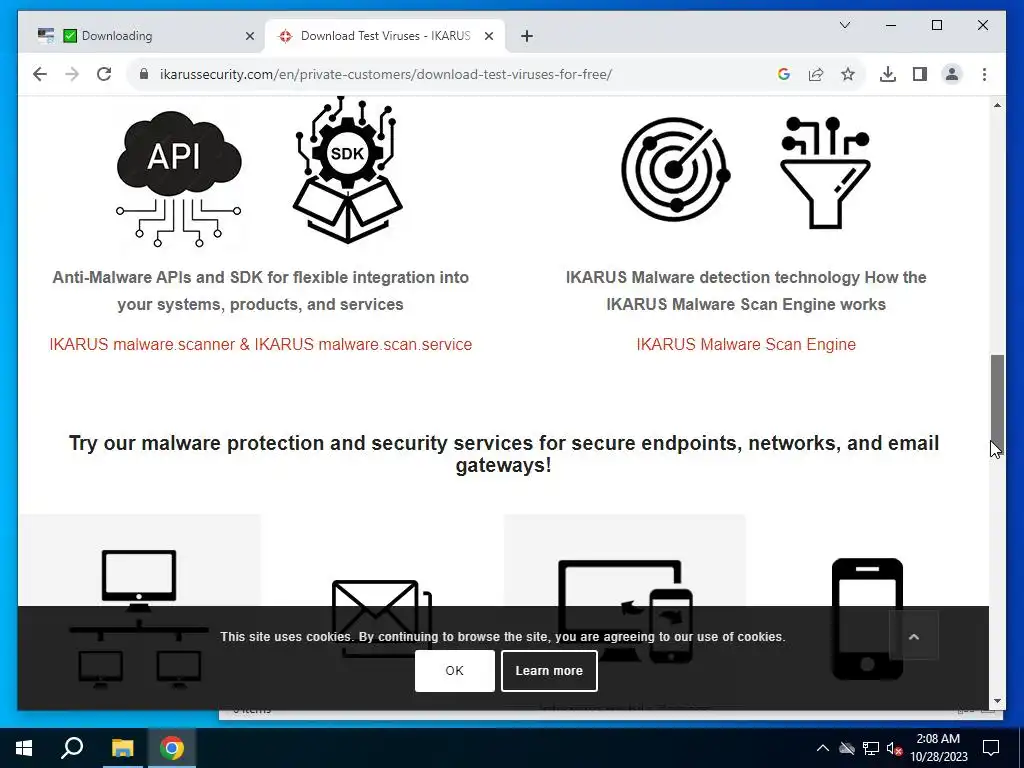Open the Windows Start menu
Viewport: 1024px width, 768px height.
click(24, 748)
